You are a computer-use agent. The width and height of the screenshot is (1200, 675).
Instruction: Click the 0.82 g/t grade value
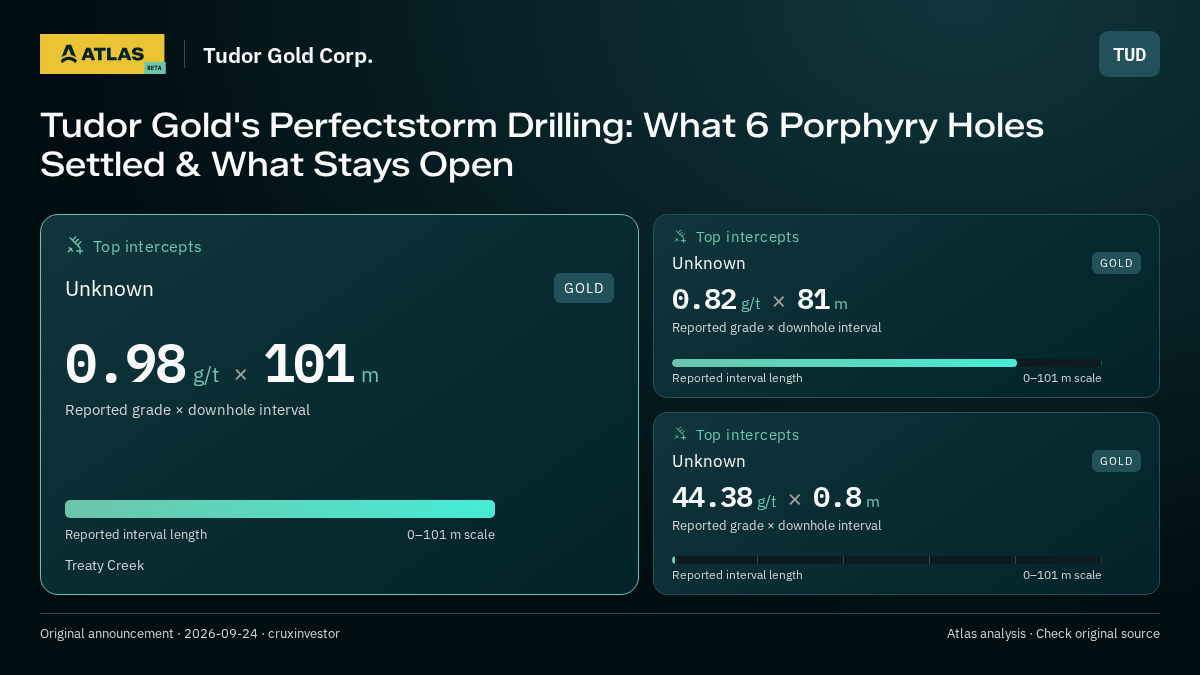716,300
